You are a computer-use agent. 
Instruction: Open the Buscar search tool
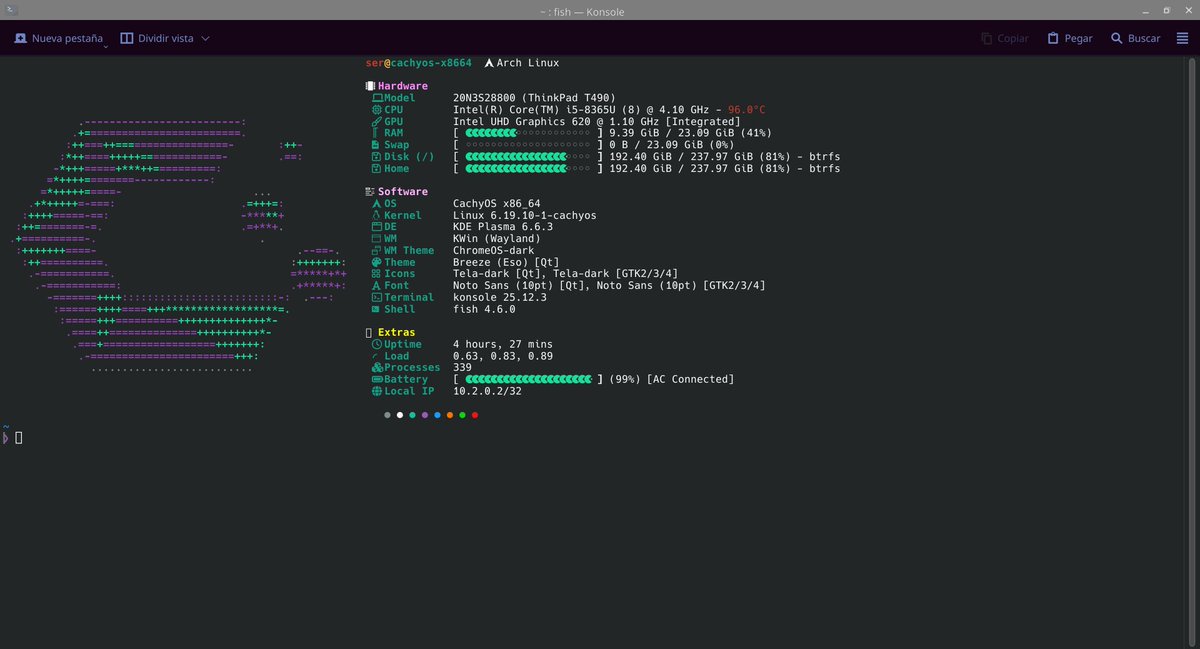(x=1135, y=38)
